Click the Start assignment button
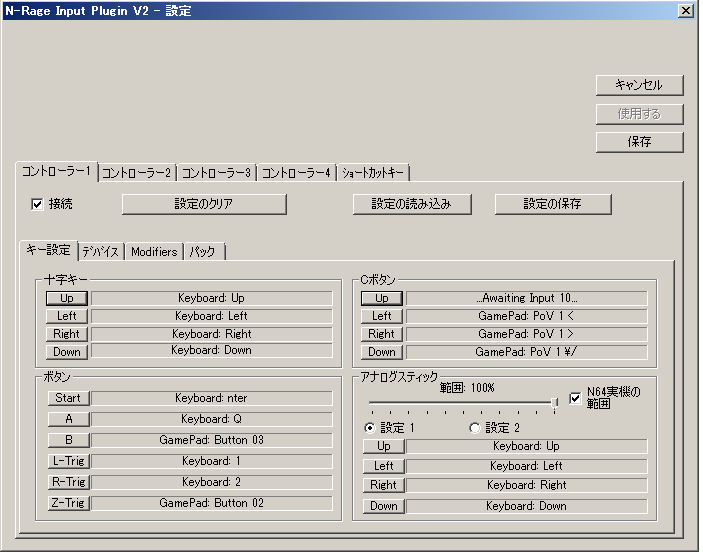The width and height of the screenshot is (703, 552). 68,398
